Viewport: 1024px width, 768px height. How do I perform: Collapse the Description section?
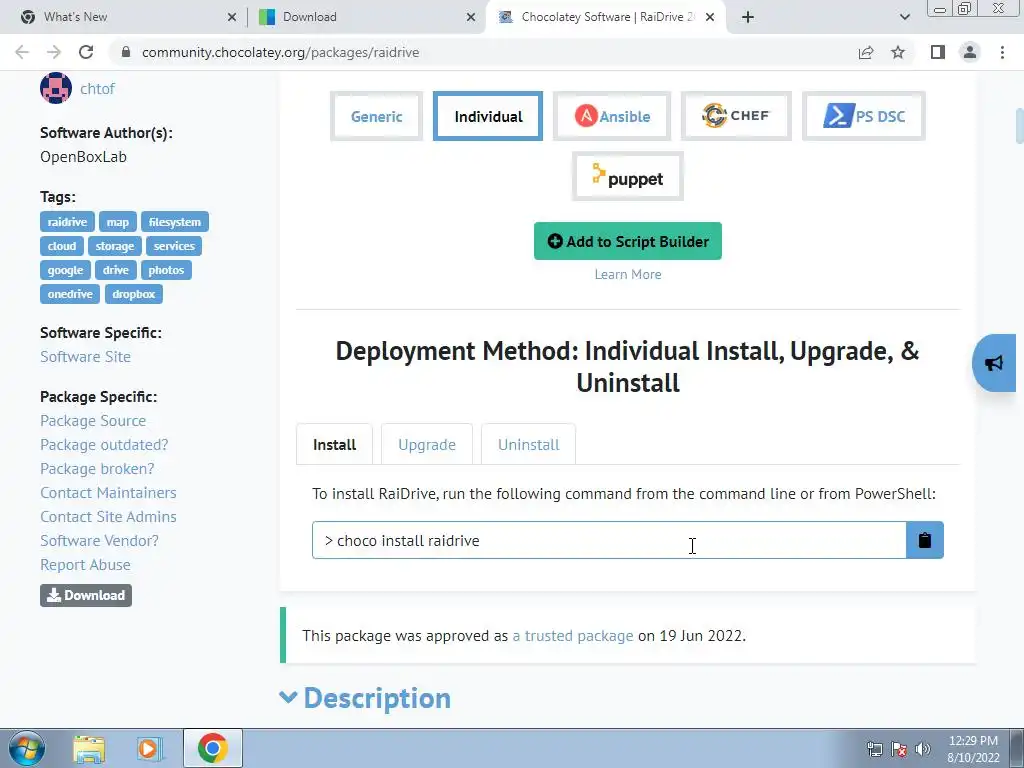[x=365, y=698]
